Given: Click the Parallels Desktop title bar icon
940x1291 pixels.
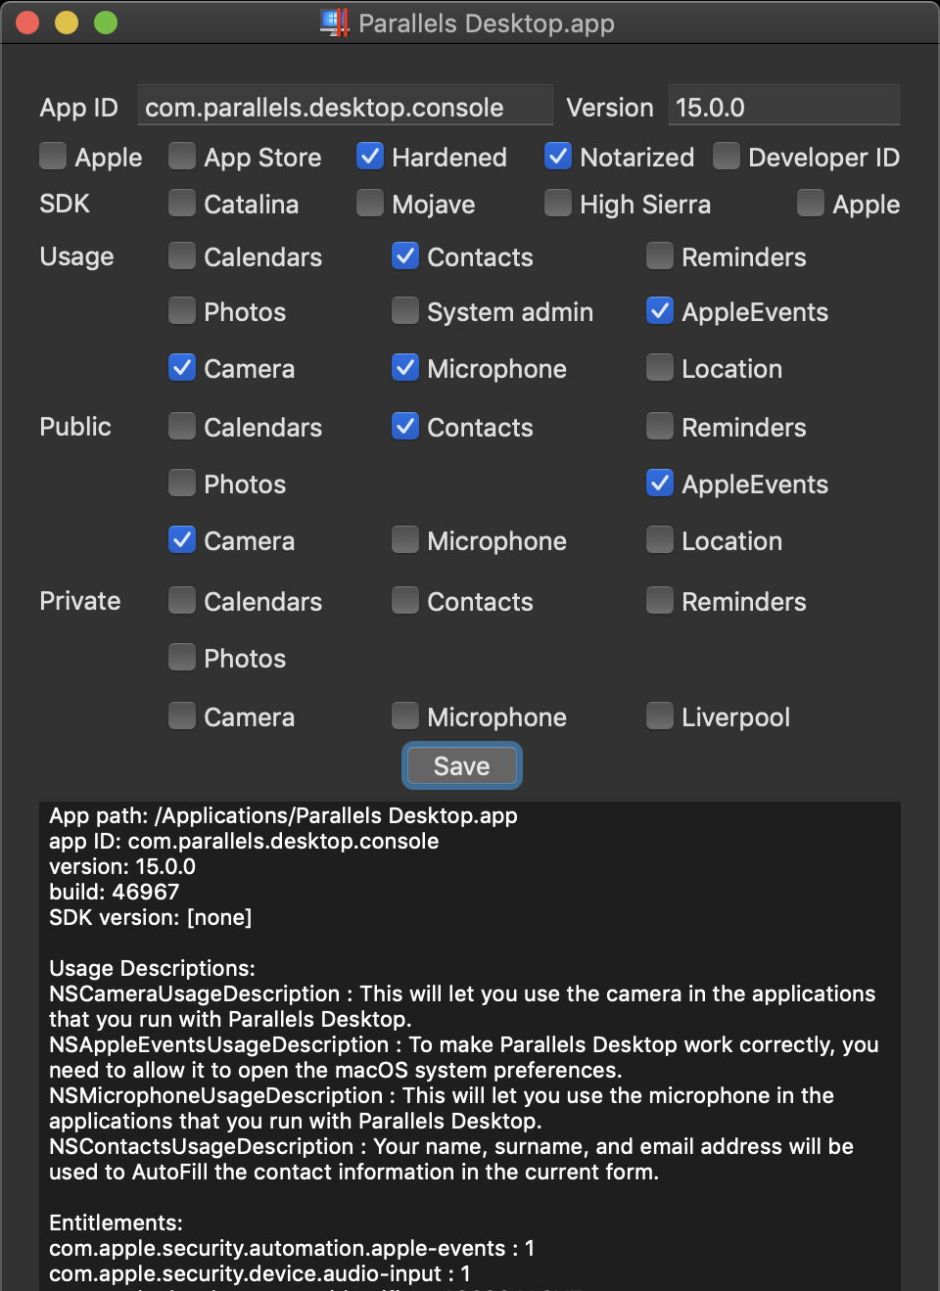Looking at the screenshot, I should [x=335, y=22].
